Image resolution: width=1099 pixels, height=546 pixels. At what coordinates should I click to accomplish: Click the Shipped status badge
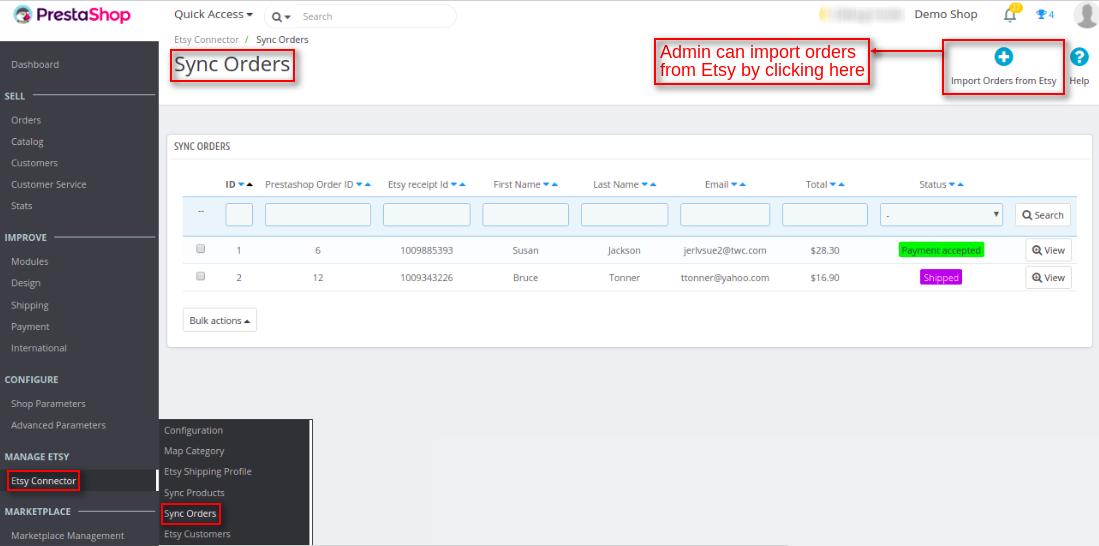[941, 278]
